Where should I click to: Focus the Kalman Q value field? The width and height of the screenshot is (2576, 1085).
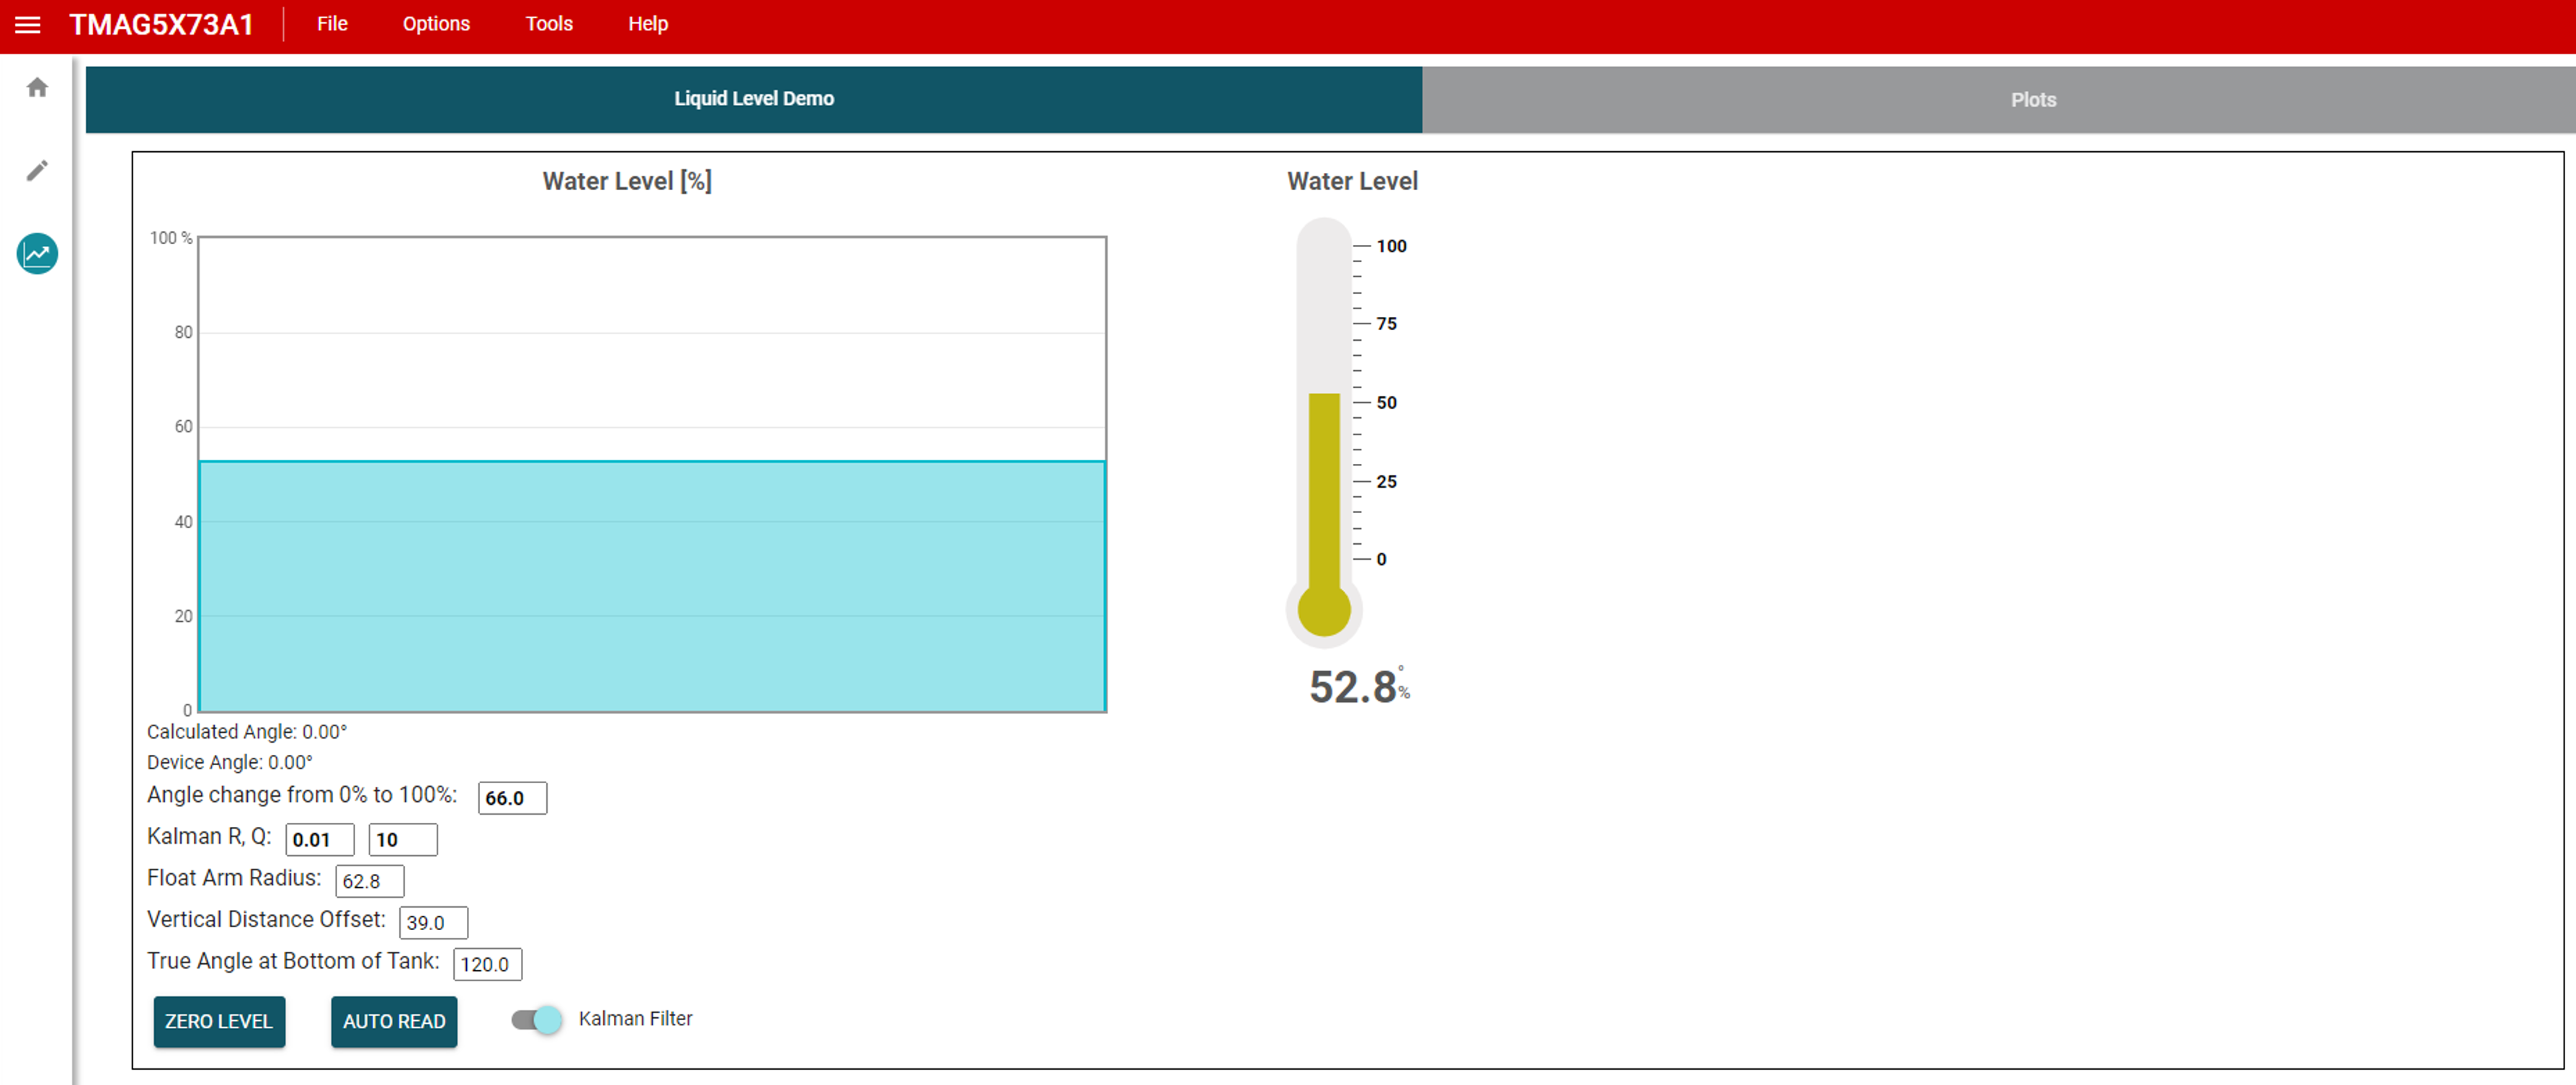pyautogui.click(x=402, y=840)
